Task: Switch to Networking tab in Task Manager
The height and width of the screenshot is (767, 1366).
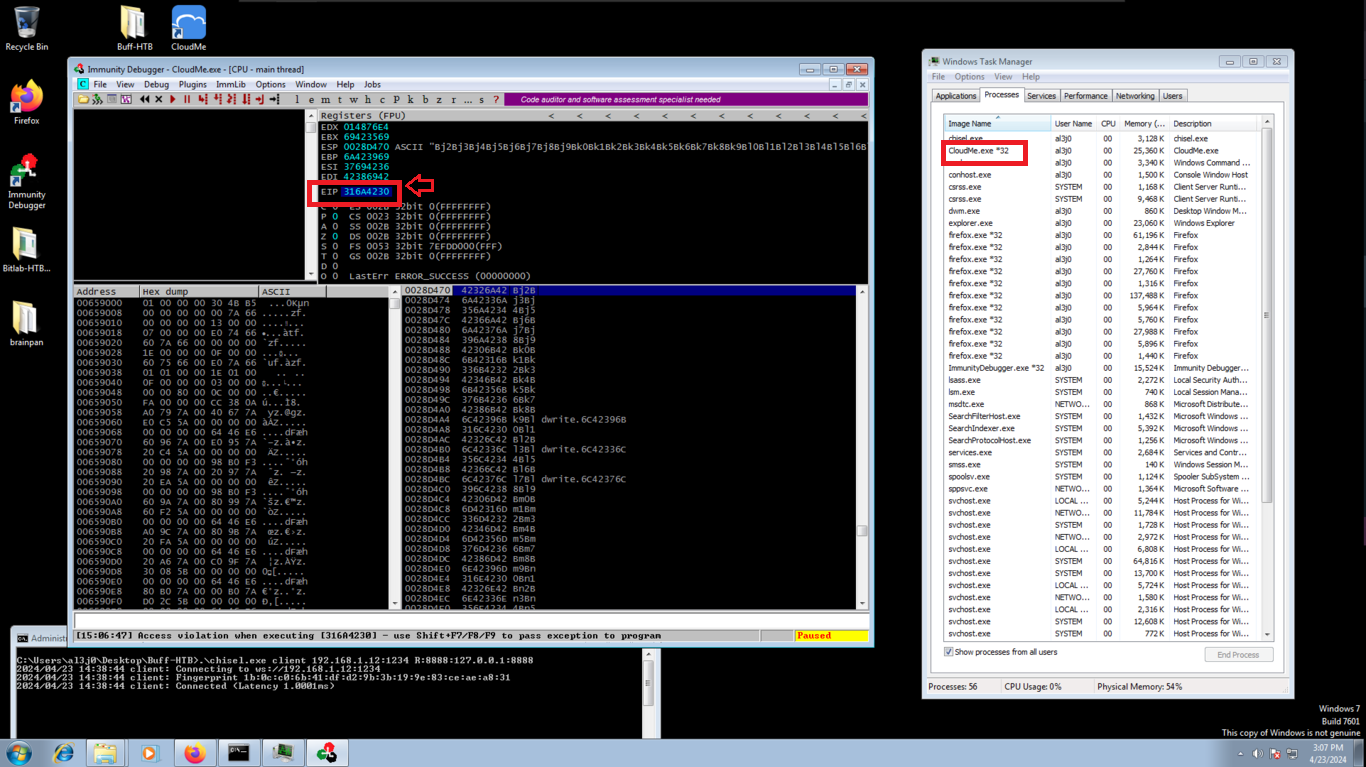Action: [1134, 96]
